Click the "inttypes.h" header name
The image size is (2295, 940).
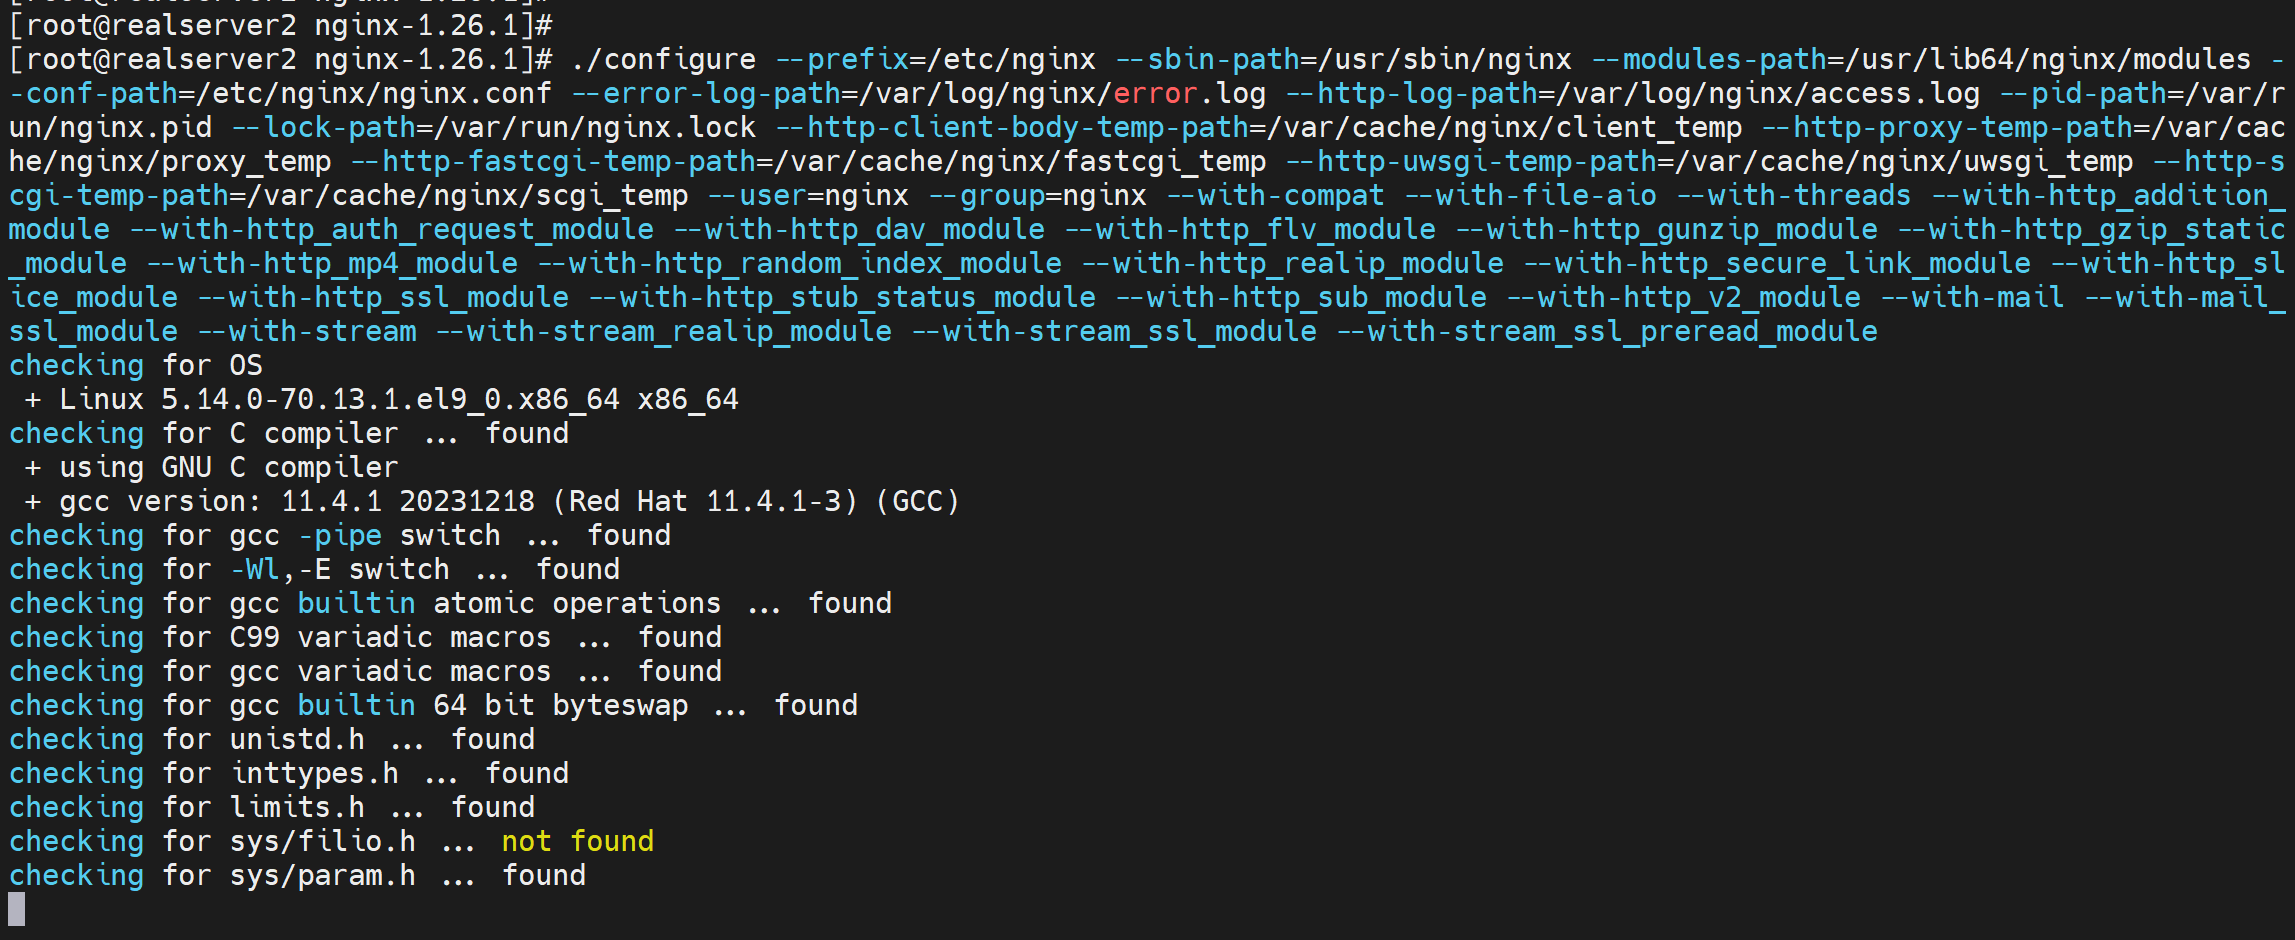(314, 774)
